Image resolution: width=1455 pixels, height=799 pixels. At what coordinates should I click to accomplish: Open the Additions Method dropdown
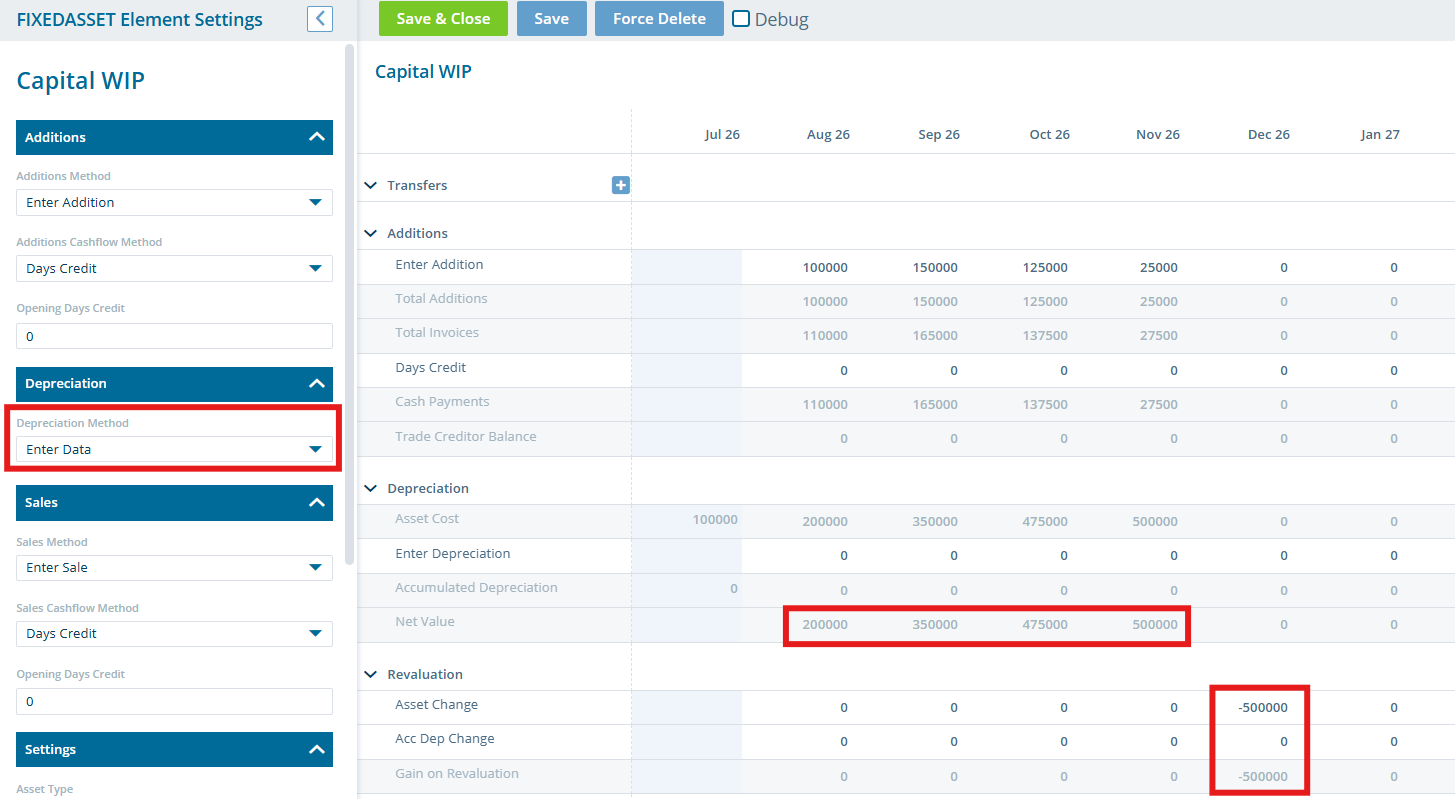click(174, 202)
